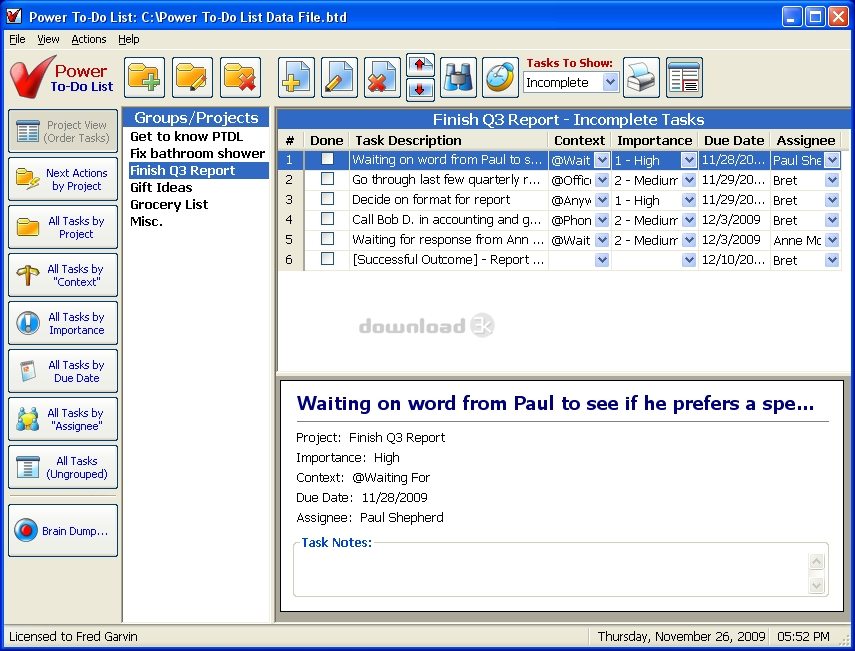The image size is (855, 651).
Task: Open the Actions menu
Action: [x=88, y=39]
